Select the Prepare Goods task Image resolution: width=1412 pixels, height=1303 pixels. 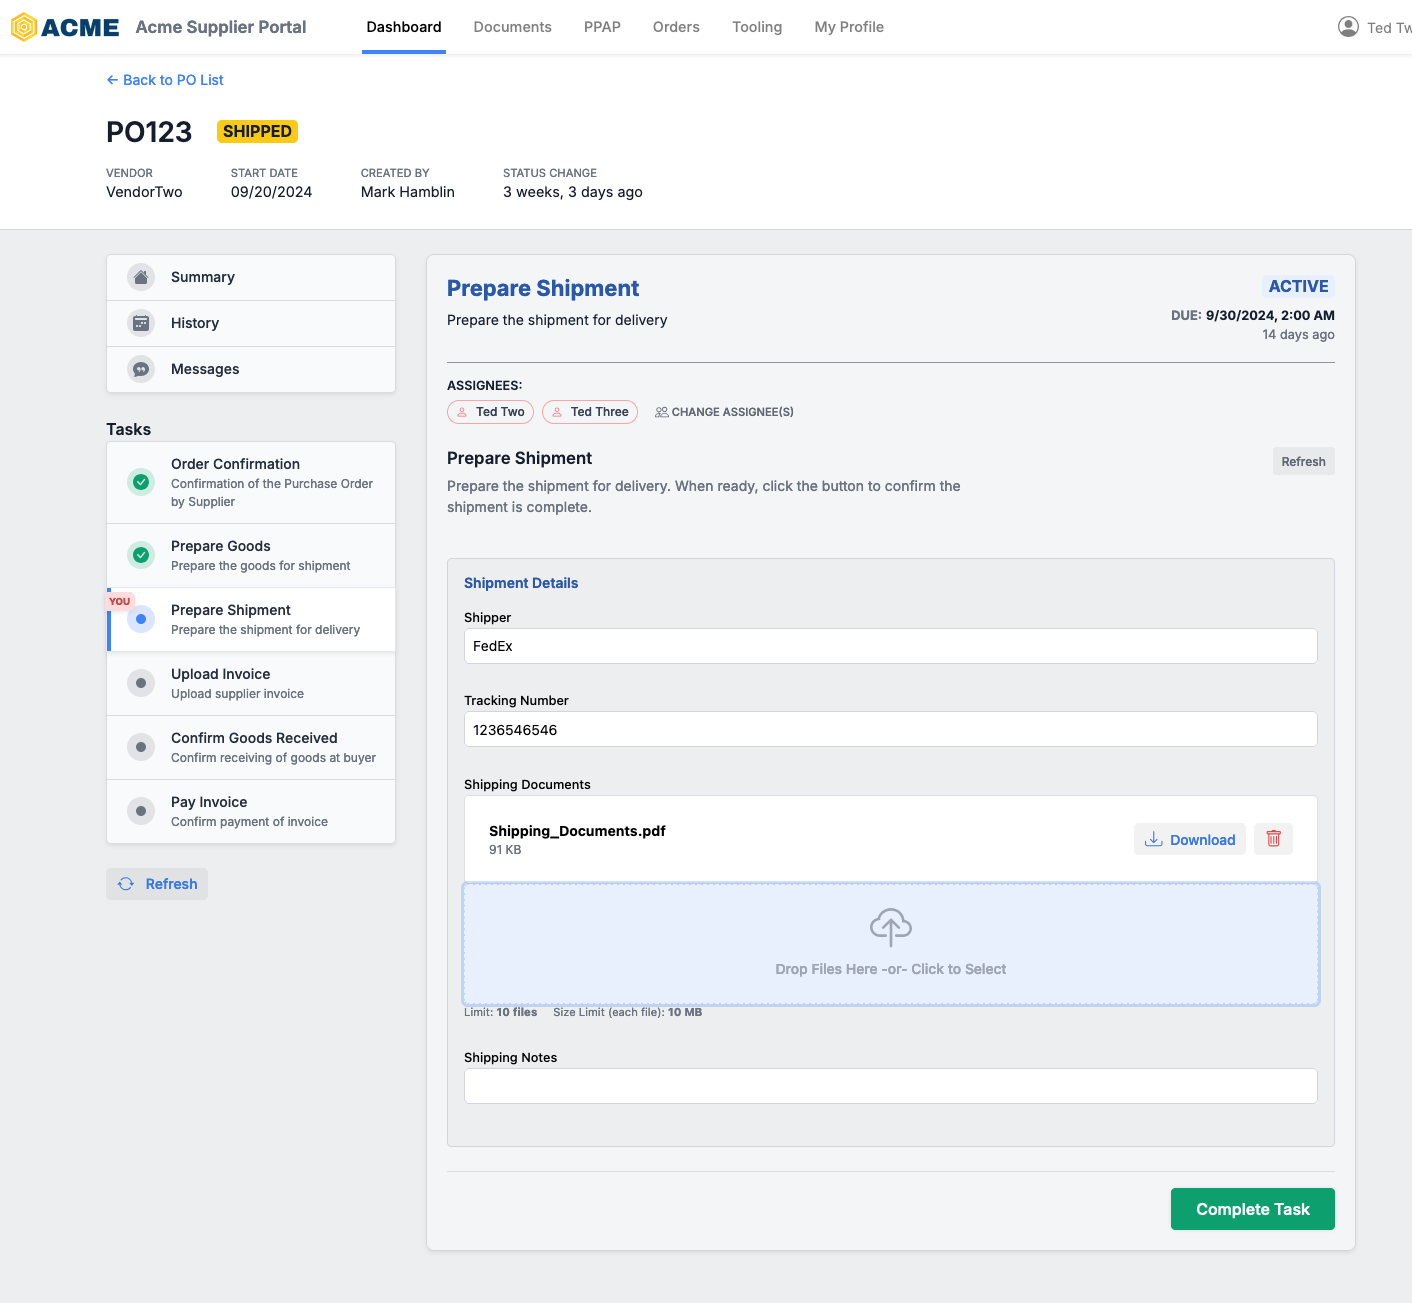coord(251,555)
